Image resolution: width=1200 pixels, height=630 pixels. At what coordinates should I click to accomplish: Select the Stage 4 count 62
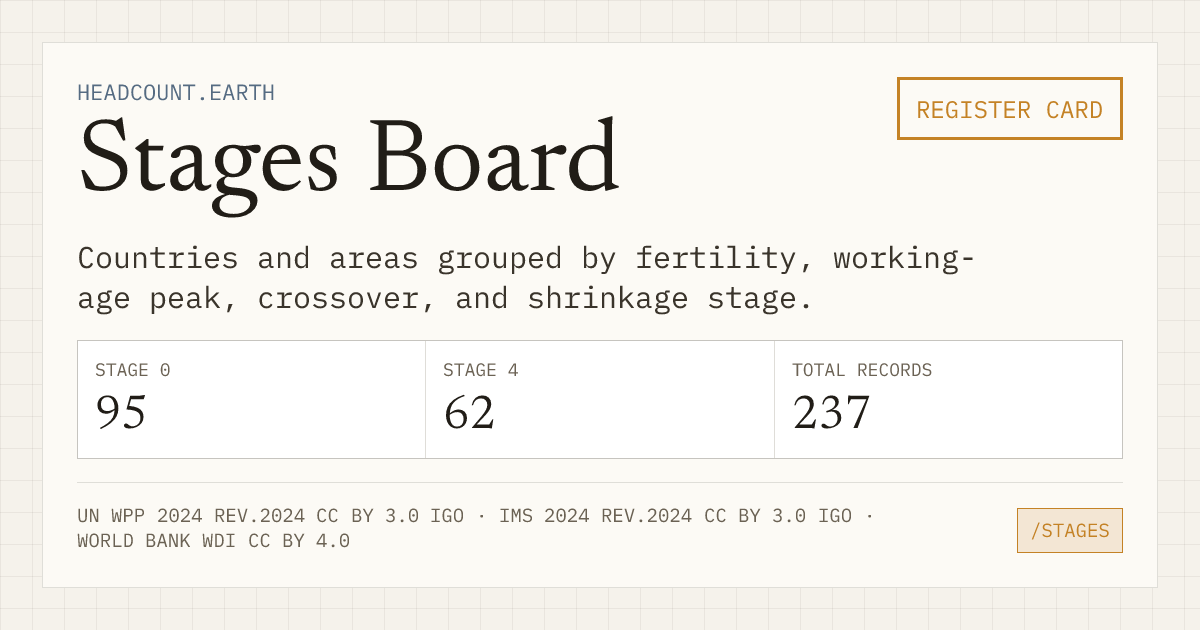click(469, 412)
